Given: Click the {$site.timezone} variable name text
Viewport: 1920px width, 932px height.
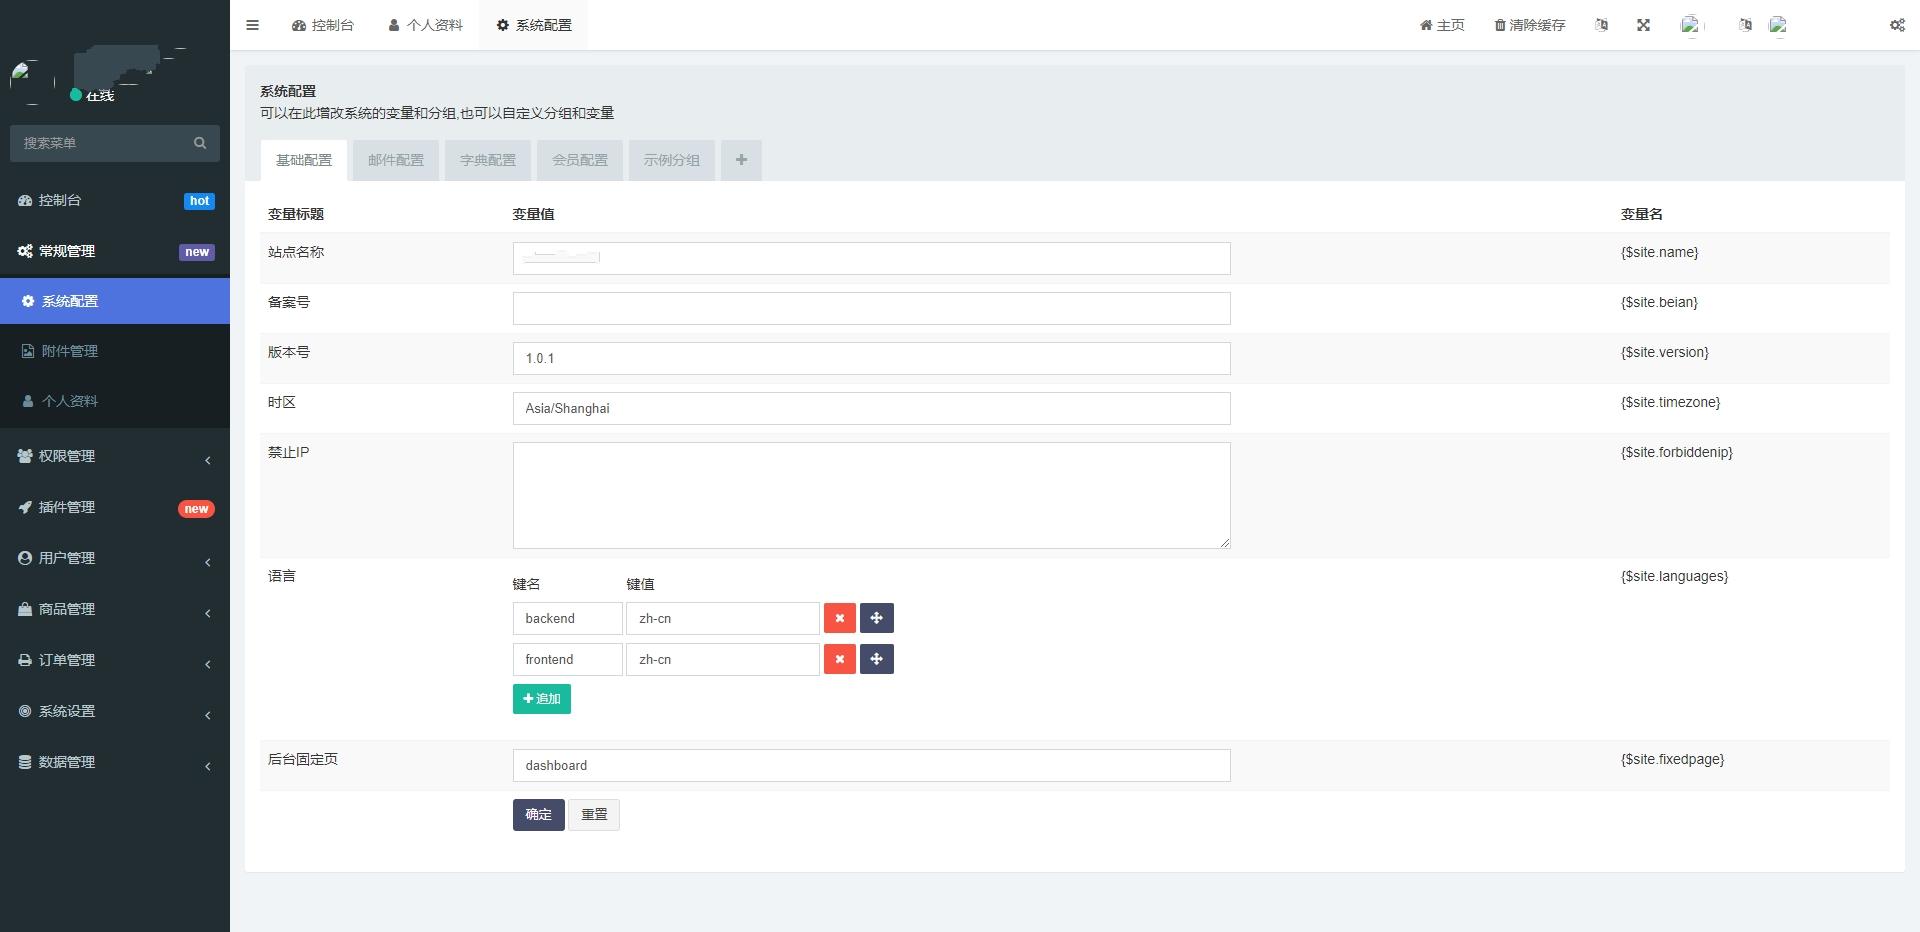Looking at the screenshot, I should (1670, 402).
